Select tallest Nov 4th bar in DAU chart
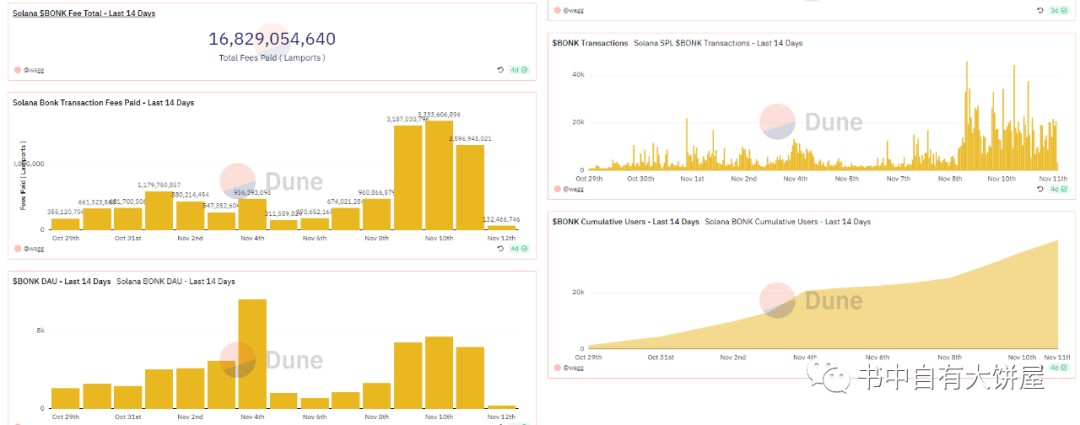Viewport: 1080px width, 425px height. (252, 353)
